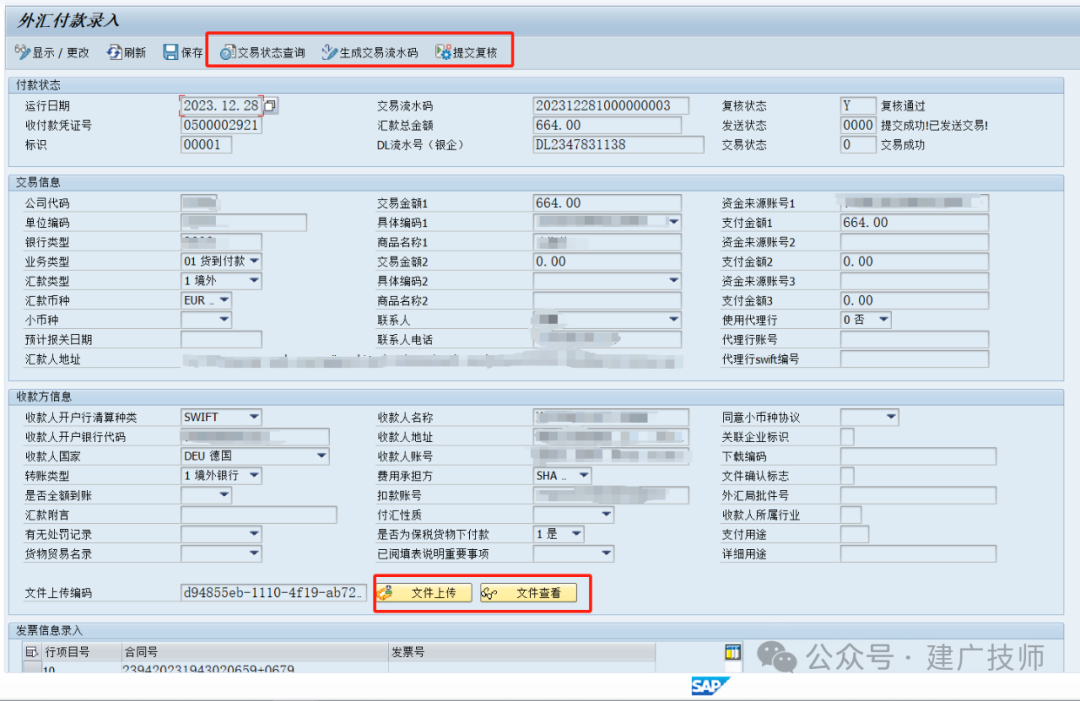
Task: Click the 支付金额1 field
Action: [x=914, y=222]
